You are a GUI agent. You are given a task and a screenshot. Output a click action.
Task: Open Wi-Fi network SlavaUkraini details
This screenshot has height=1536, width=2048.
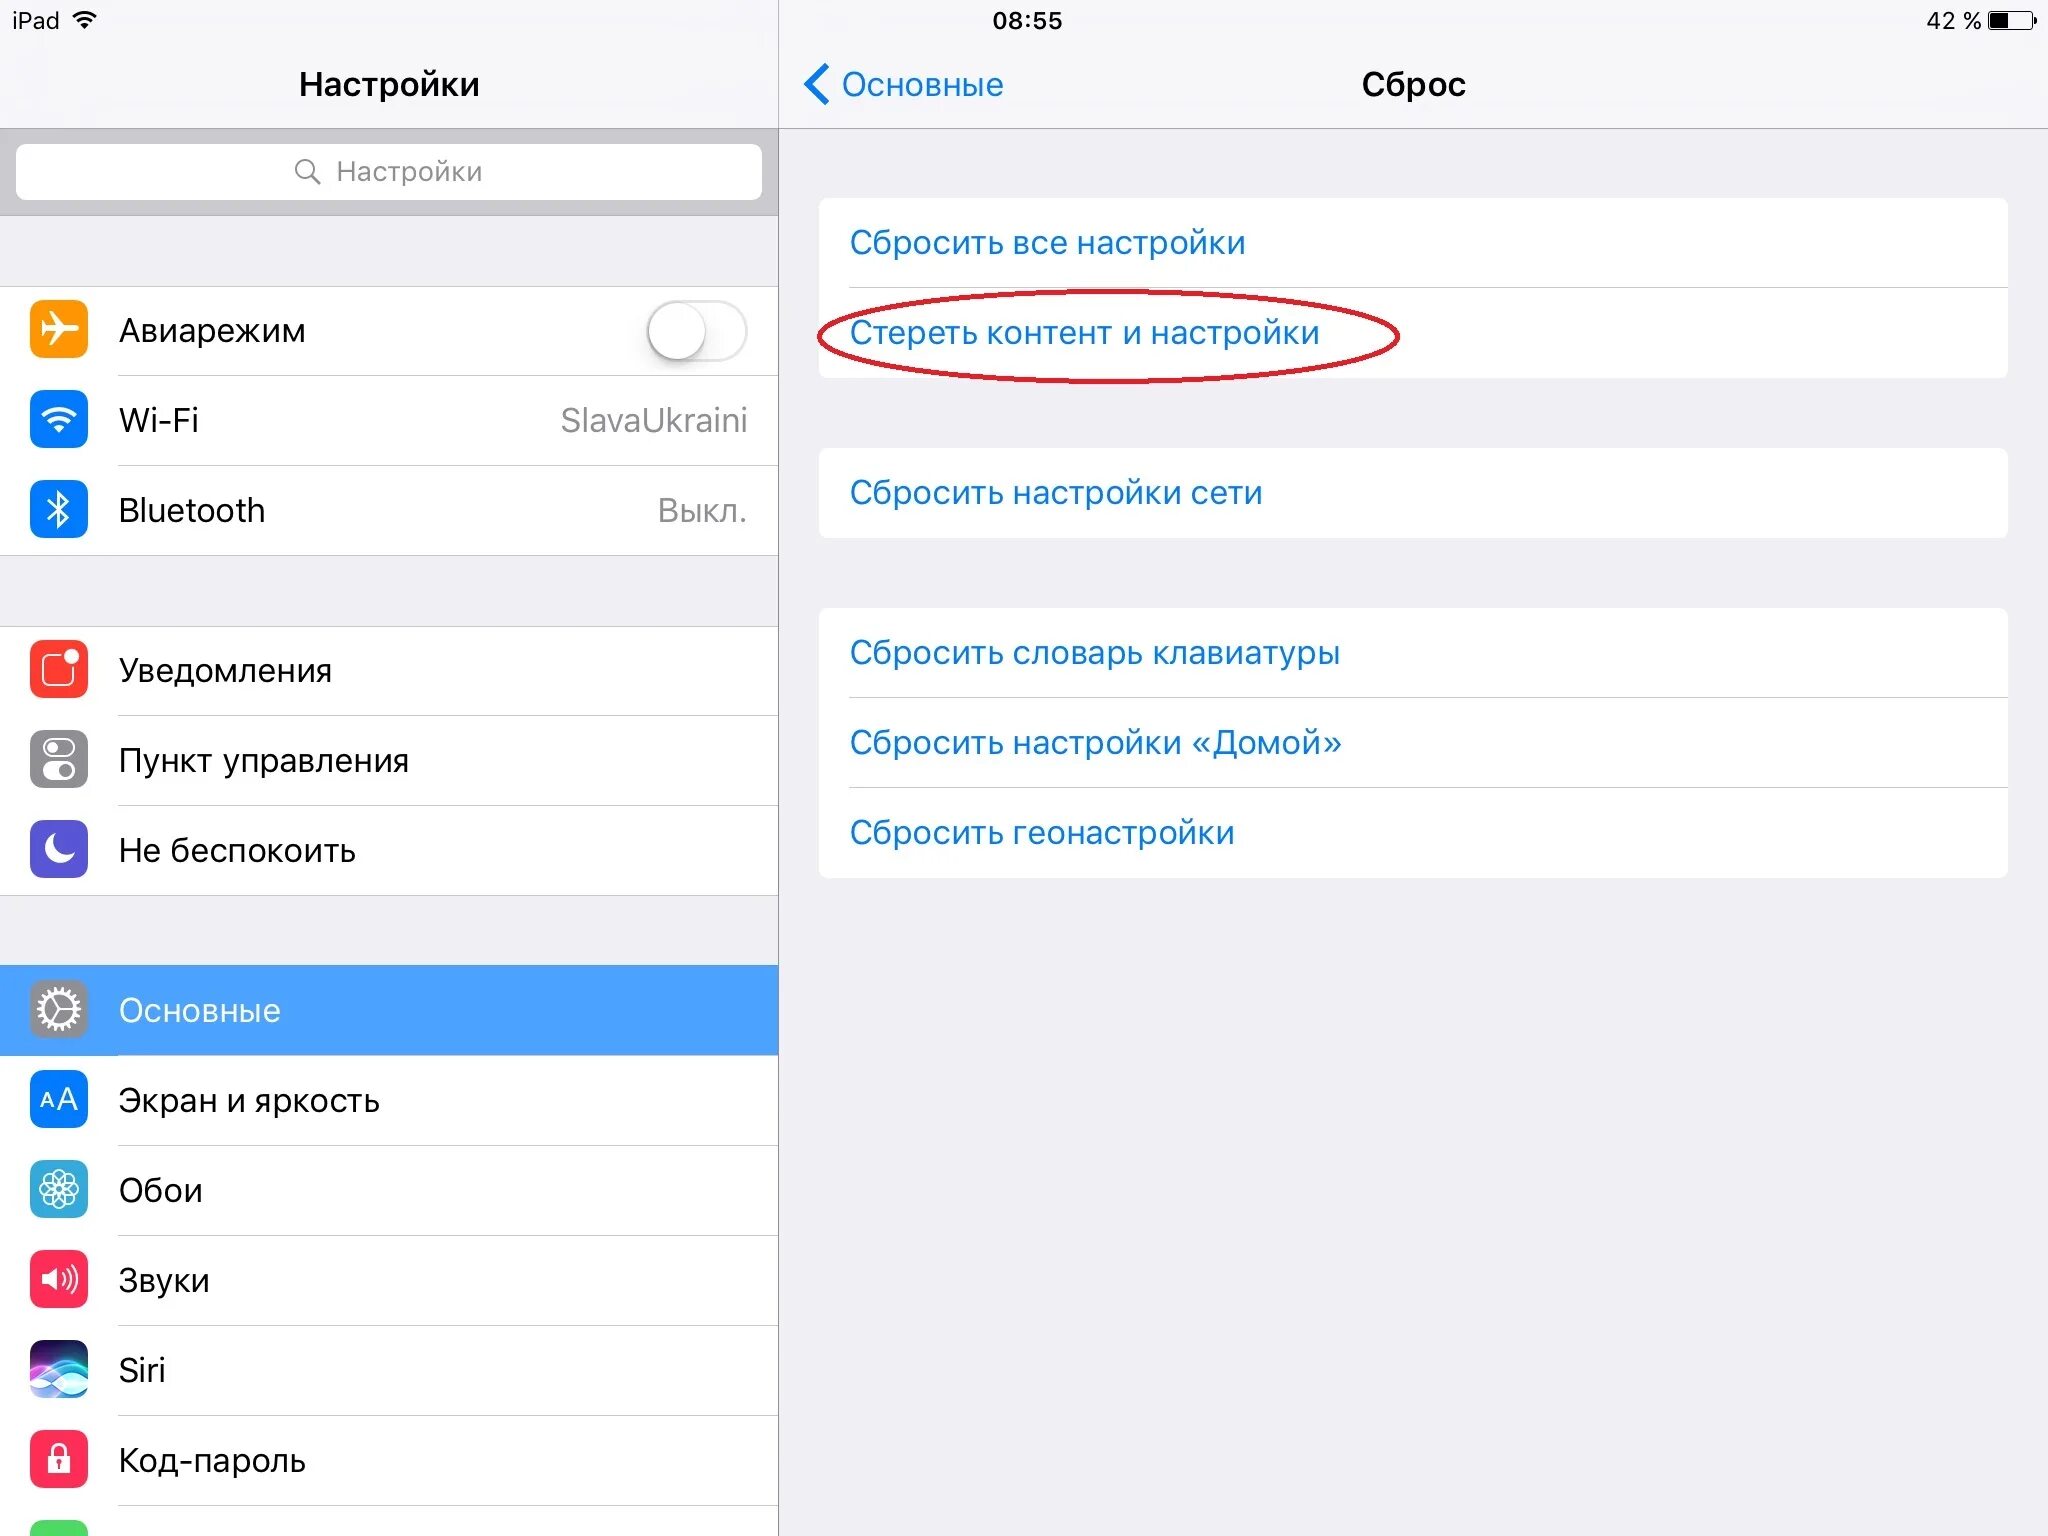pos(389,420)
